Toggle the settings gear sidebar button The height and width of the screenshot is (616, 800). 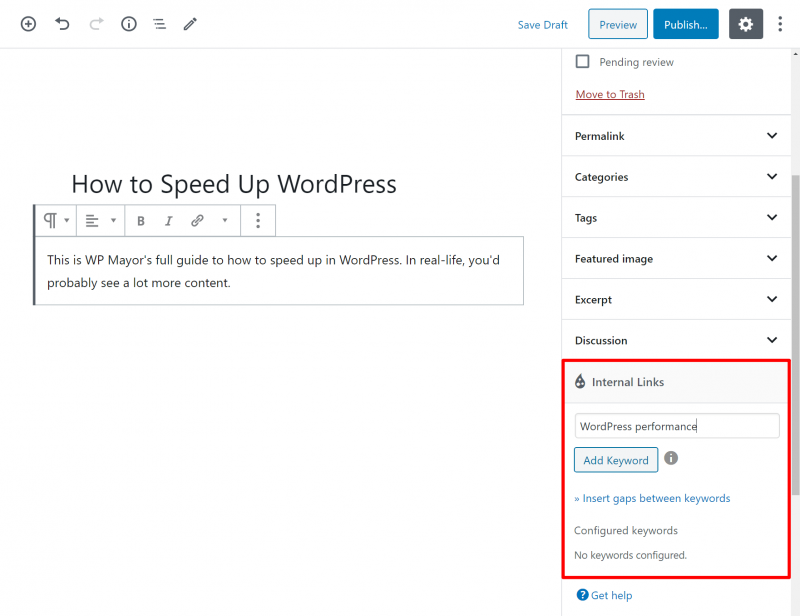coord(745,24)
